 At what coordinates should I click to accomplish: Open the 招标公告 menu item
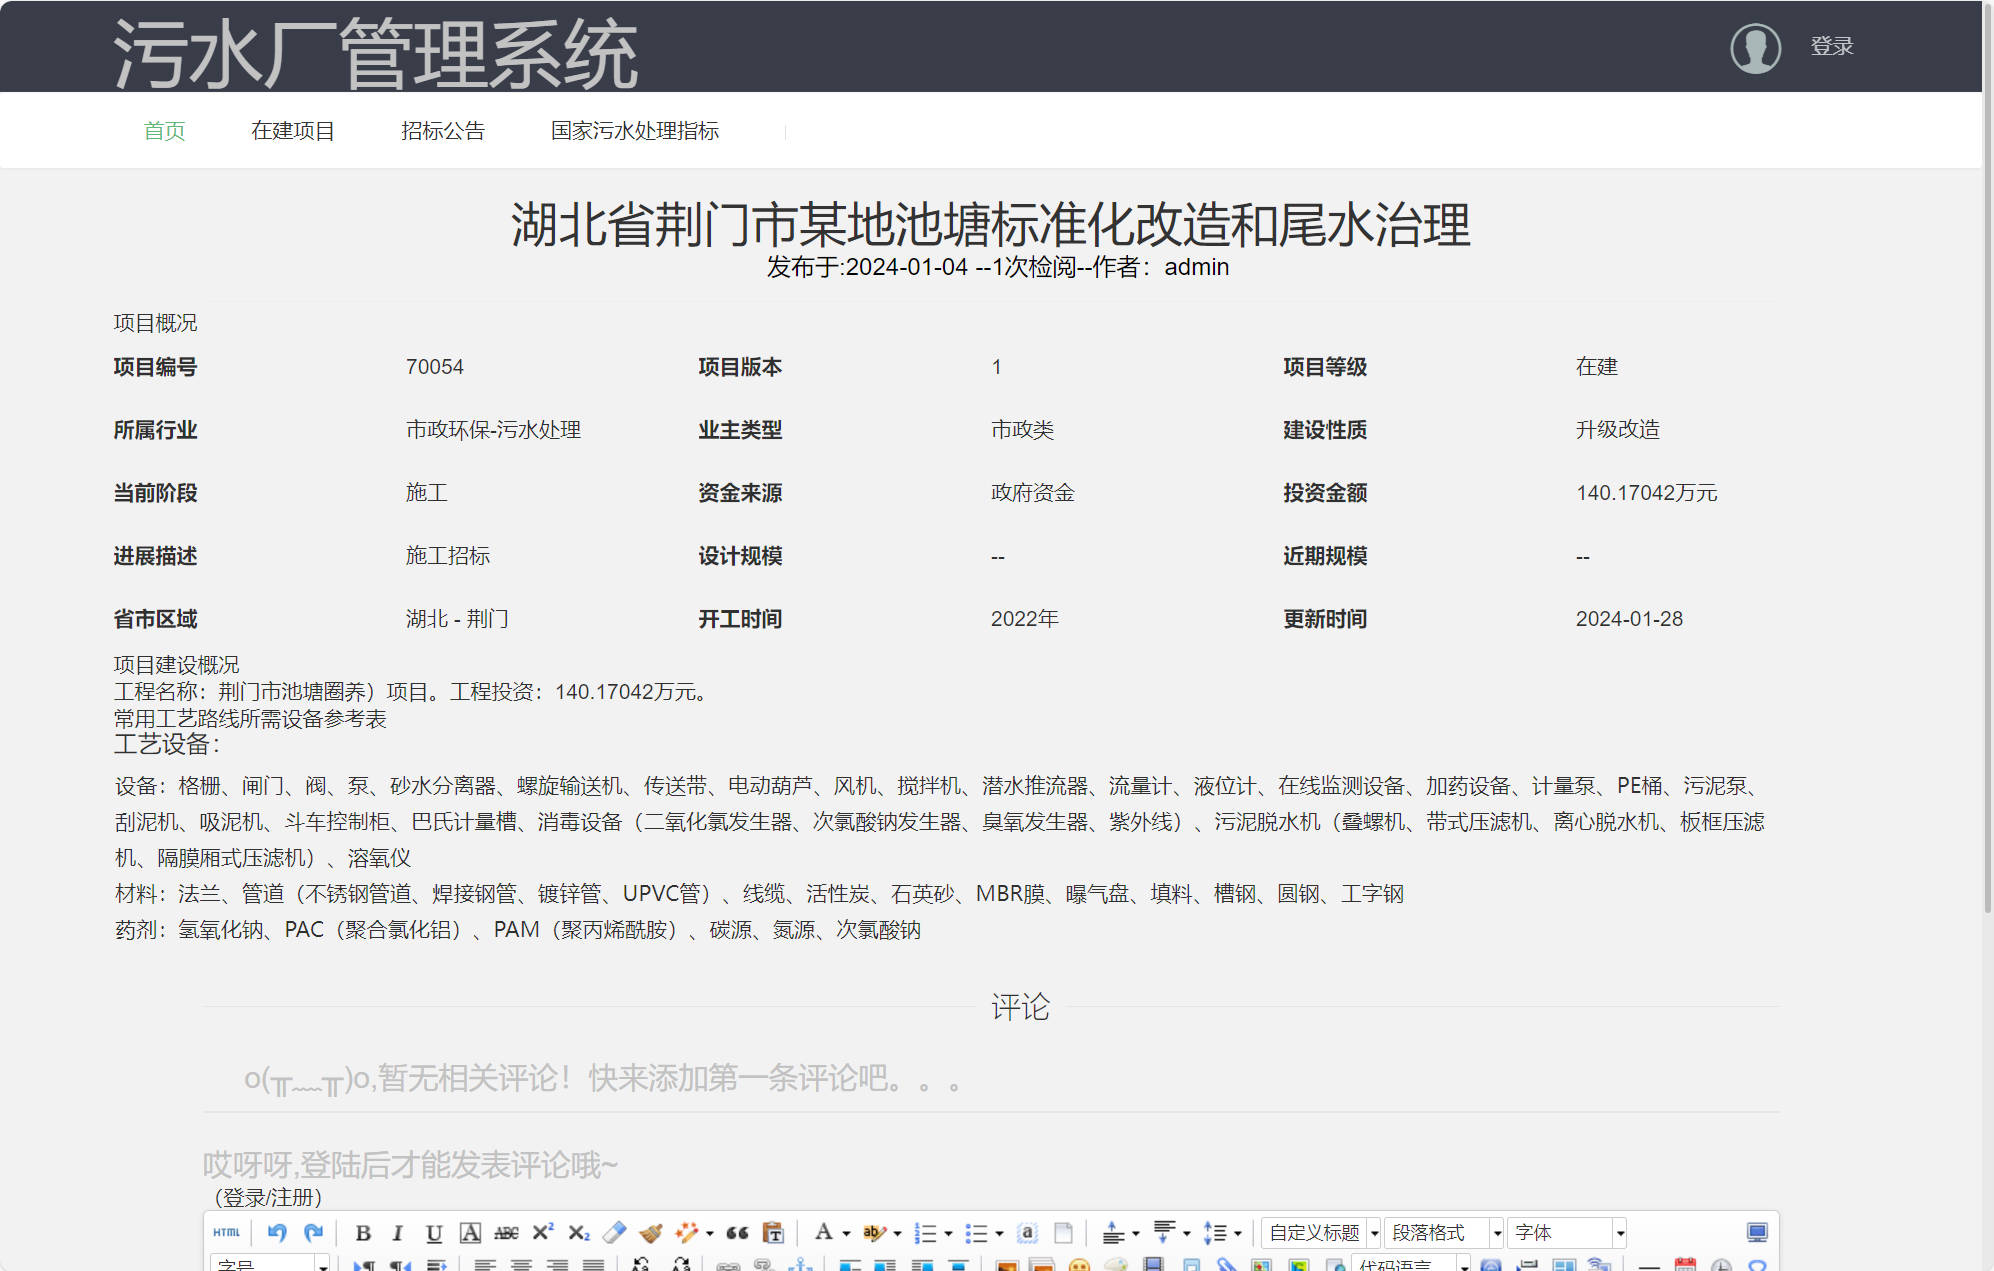443,130
